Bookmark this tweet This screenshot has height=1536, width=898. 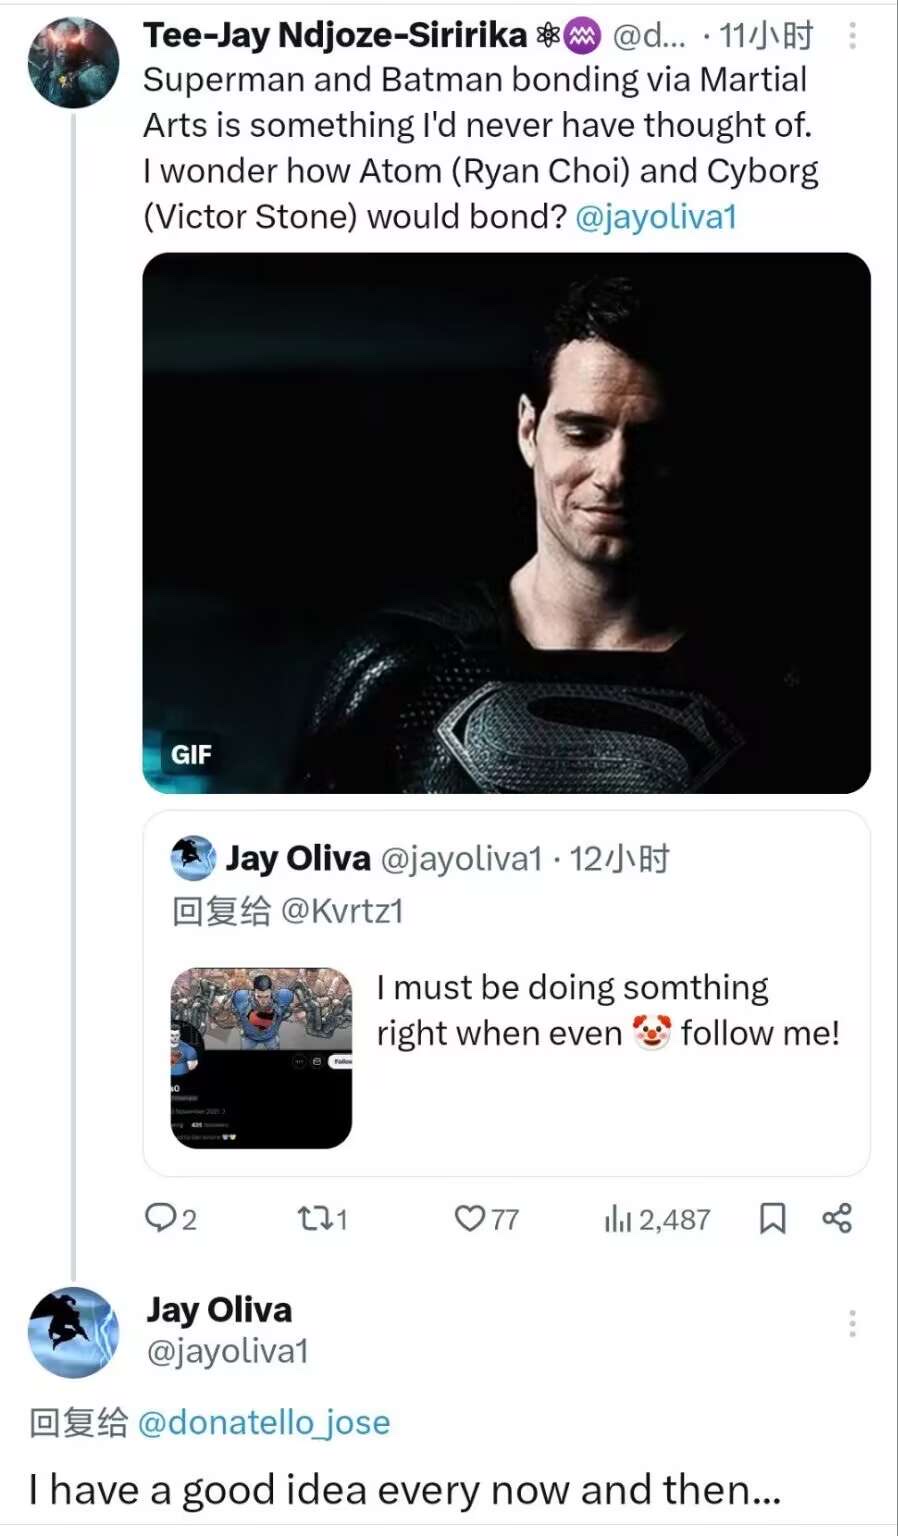(x=773, y=1218)
